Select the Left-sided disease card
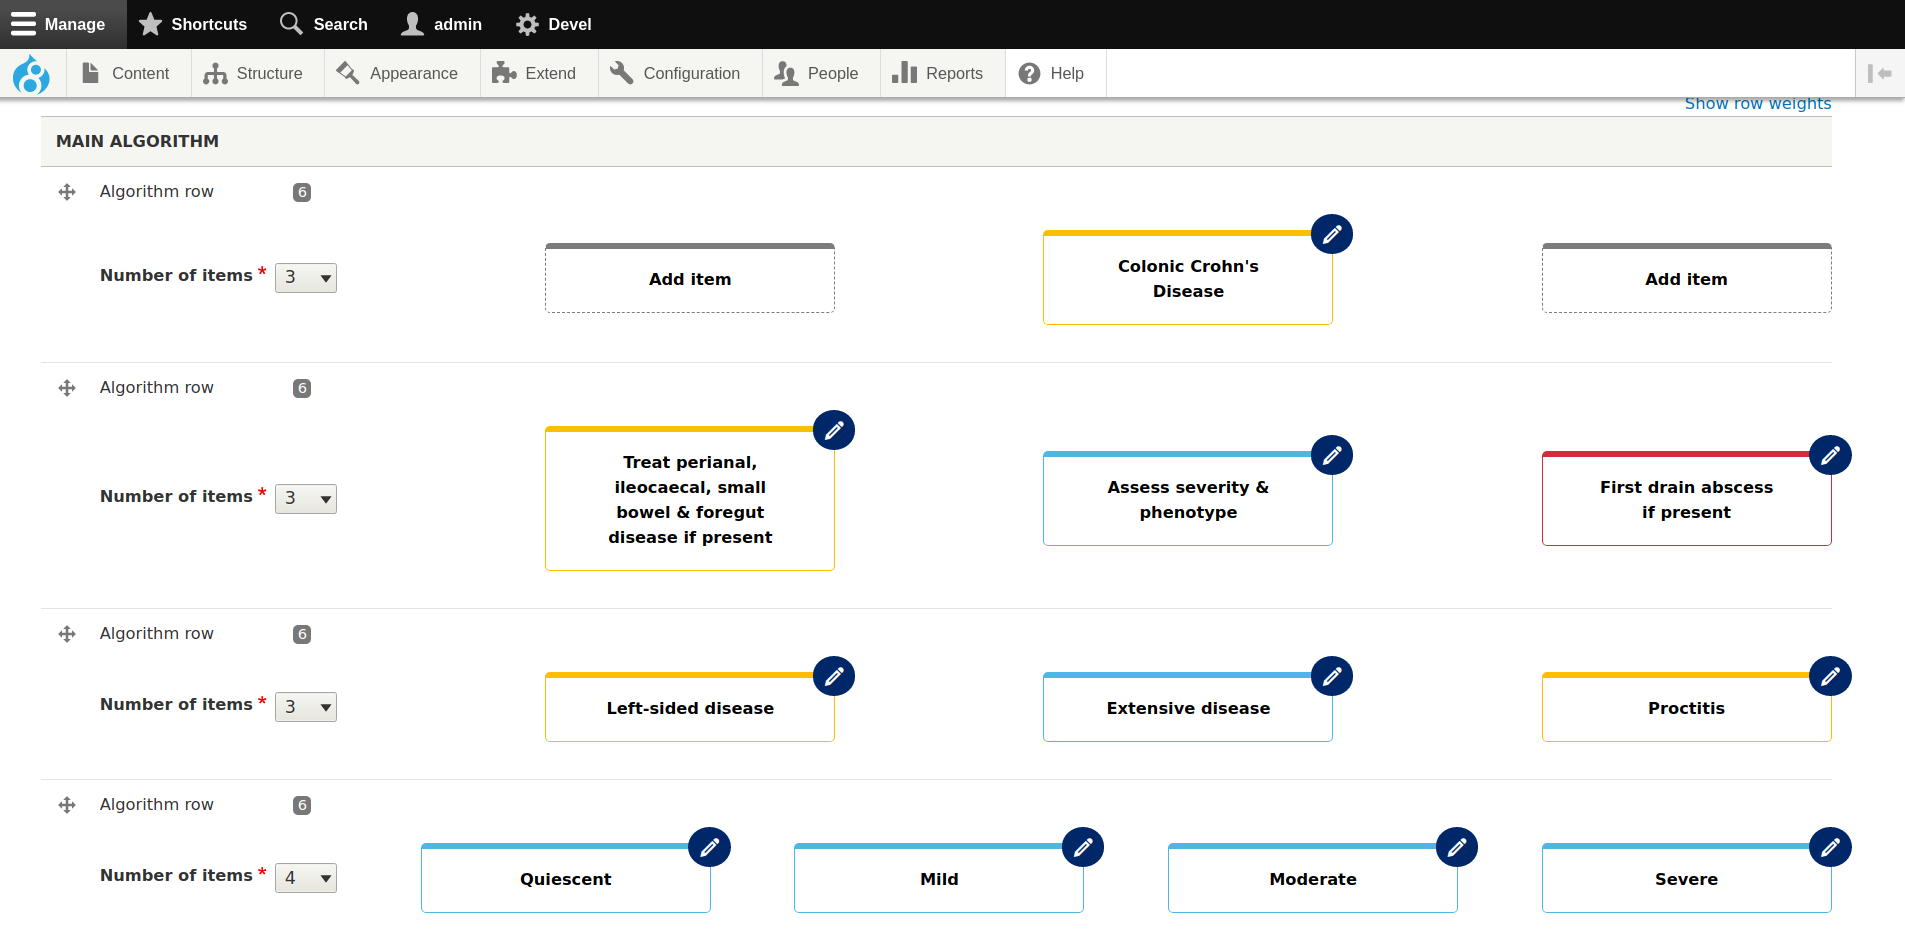Screen dimensions: 1905x936 coord(690,707)
